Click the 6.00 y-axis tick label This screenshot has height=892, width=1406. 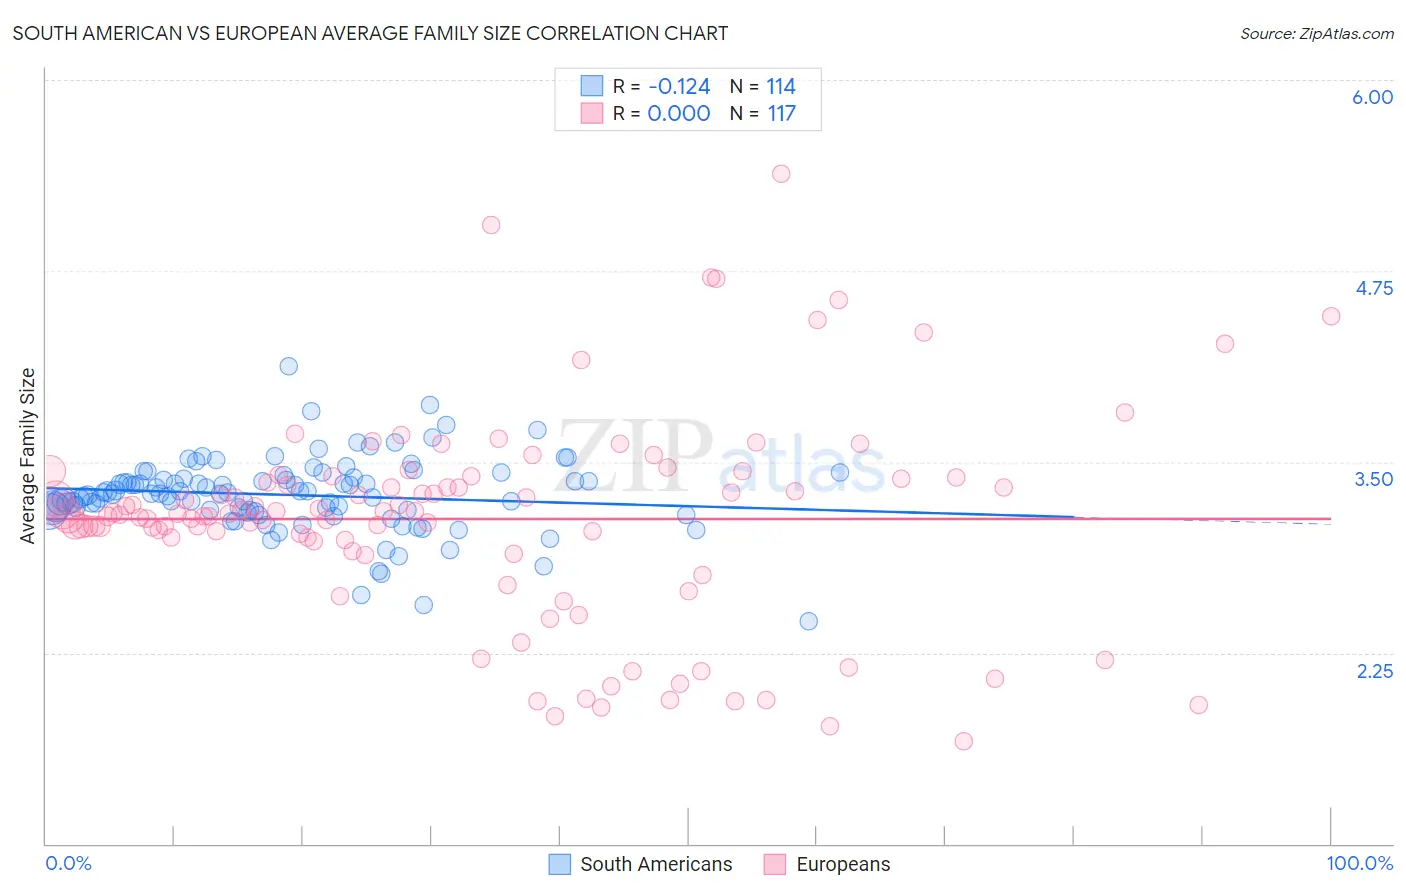coord(1372,97)
